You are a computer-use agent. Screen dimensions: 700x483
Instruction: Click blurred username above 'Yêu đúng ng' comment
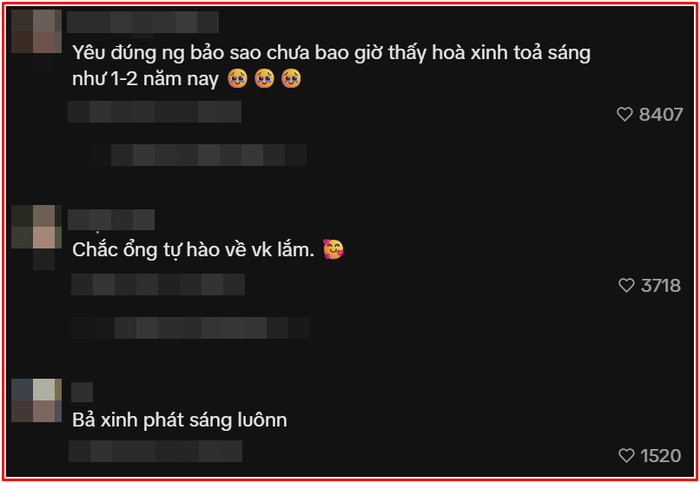[143, 22]
